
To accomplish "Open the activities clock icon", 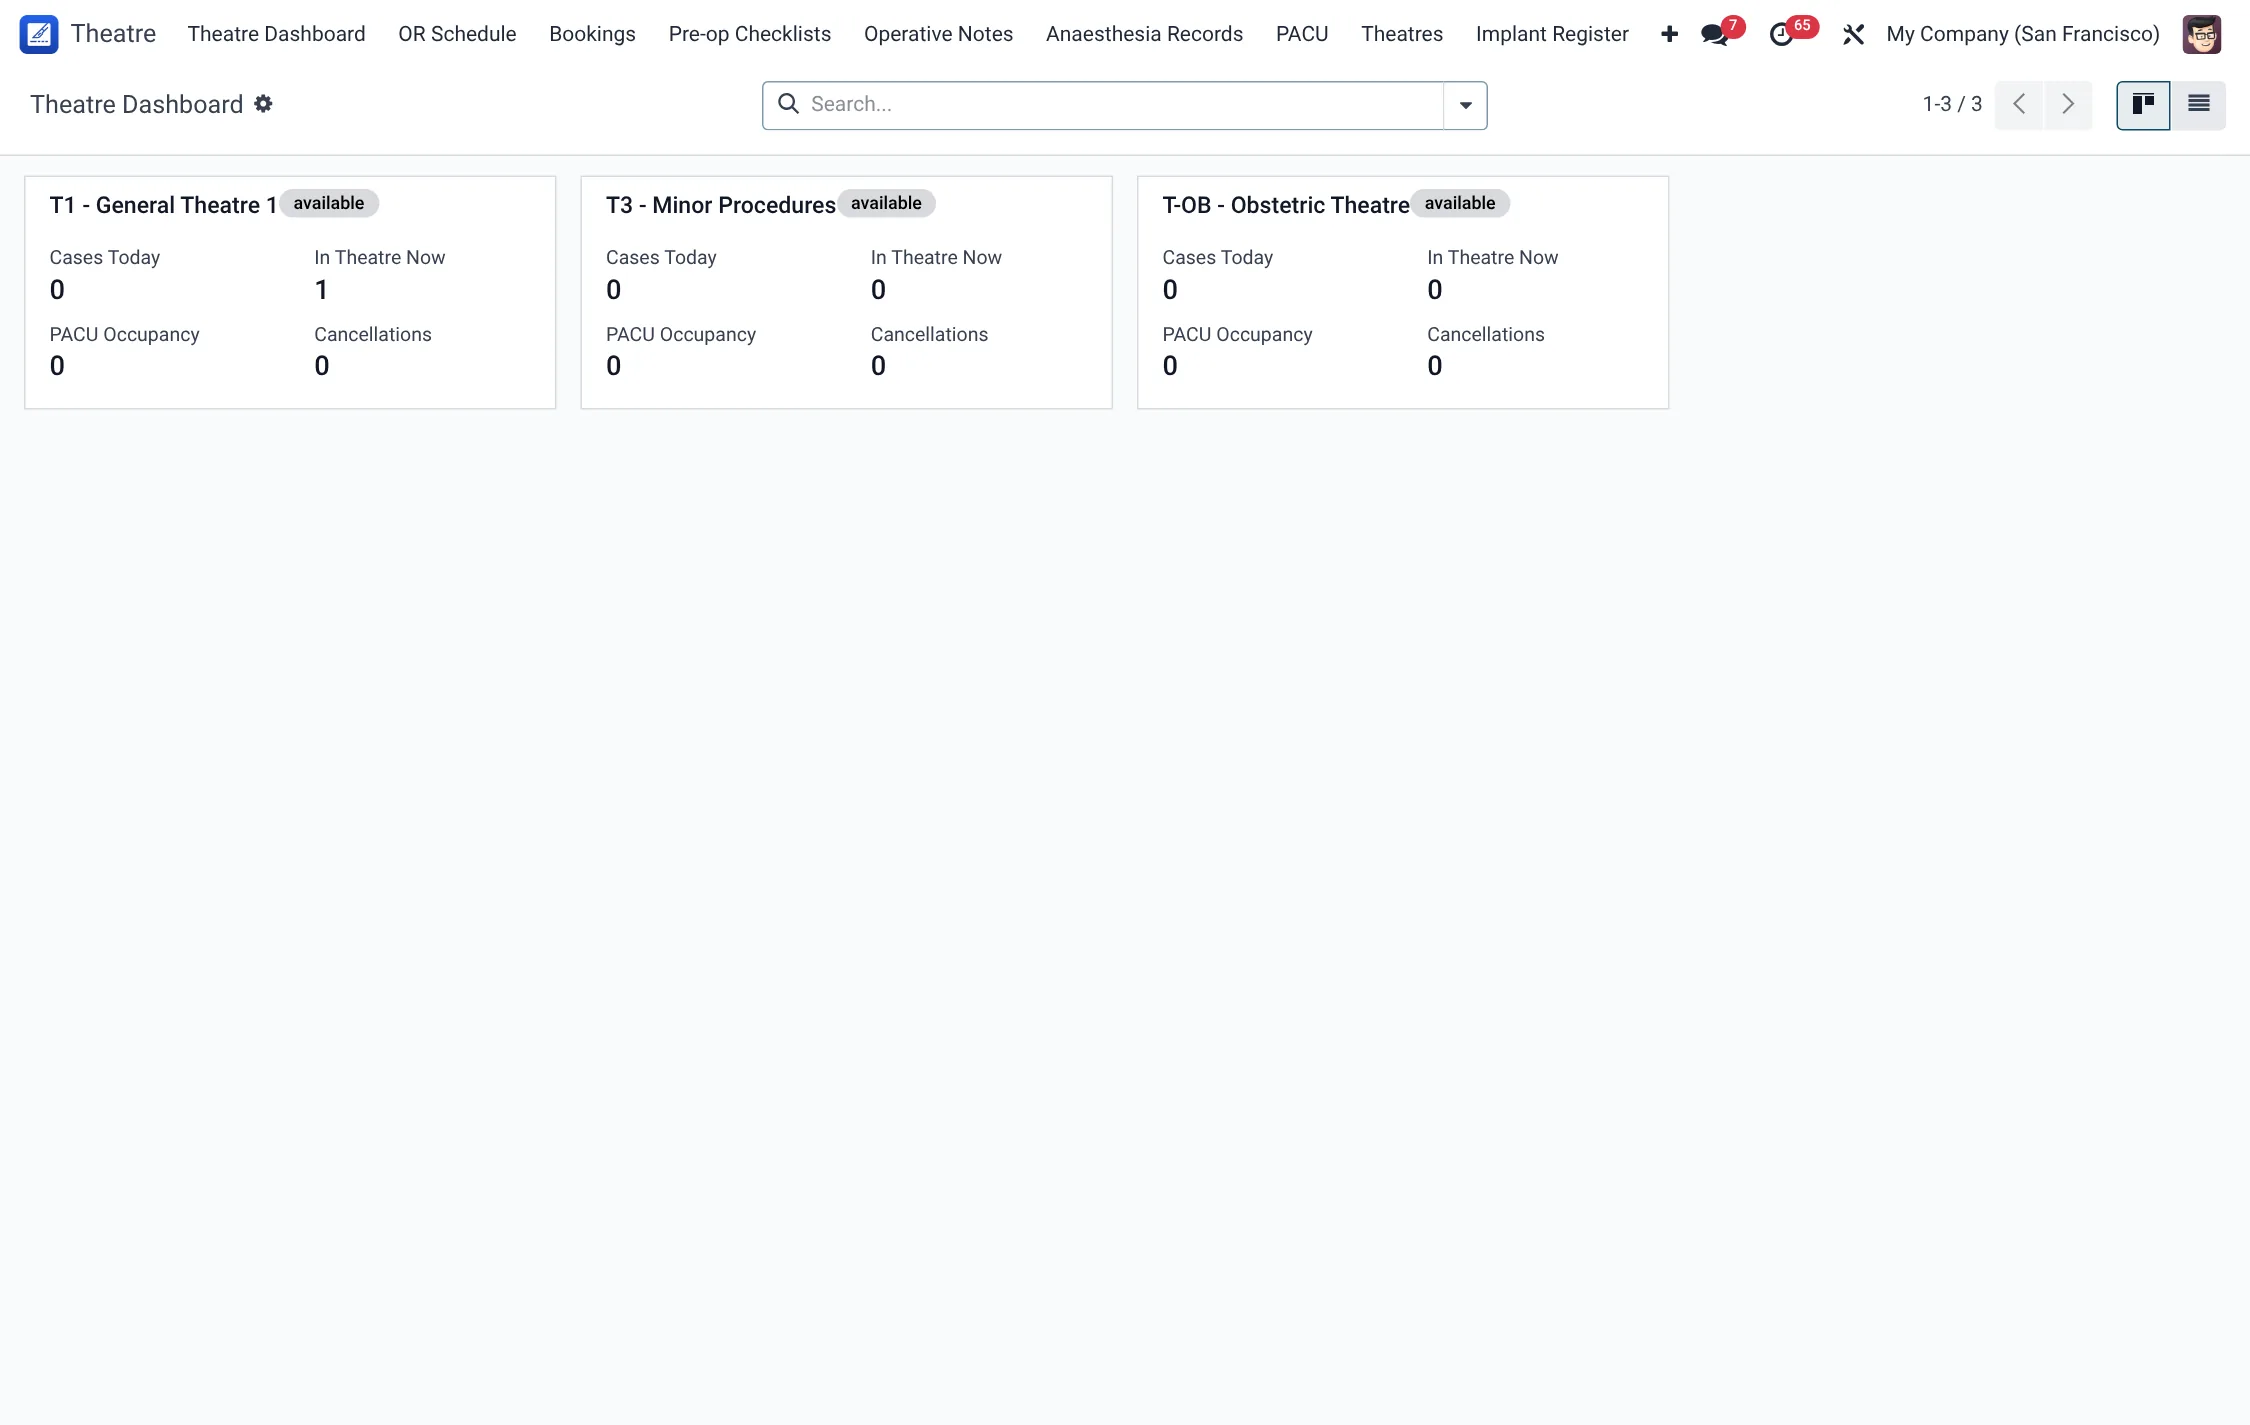I will pos(1781,35).
